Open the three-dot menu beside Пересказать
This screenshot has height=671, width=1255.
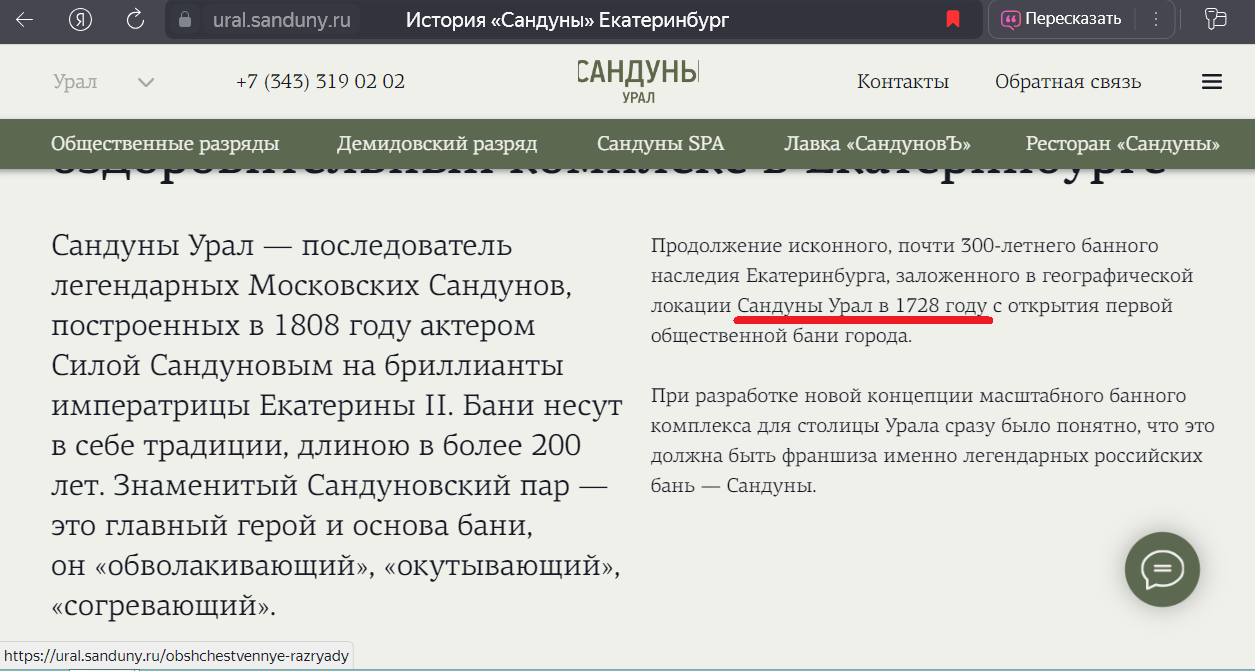tap(1156, 19)
